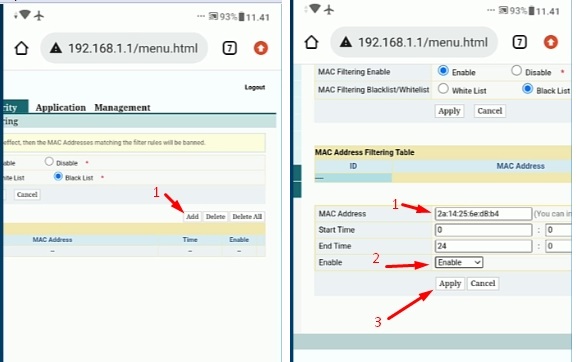Select Enable radio for MAC Filtering Enable
578x362 pixels.
pos(443,70)
